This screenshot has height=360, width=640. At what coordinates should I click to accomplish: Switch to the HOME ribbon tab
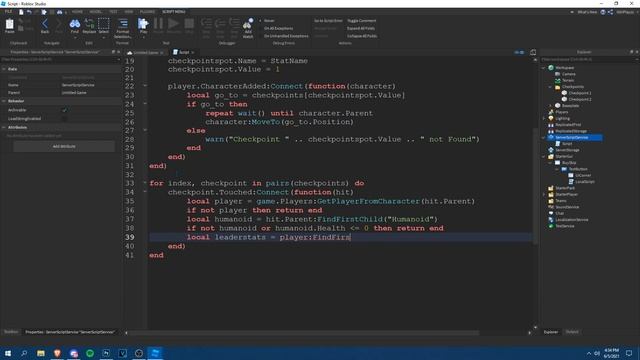[x=77, y=12]
